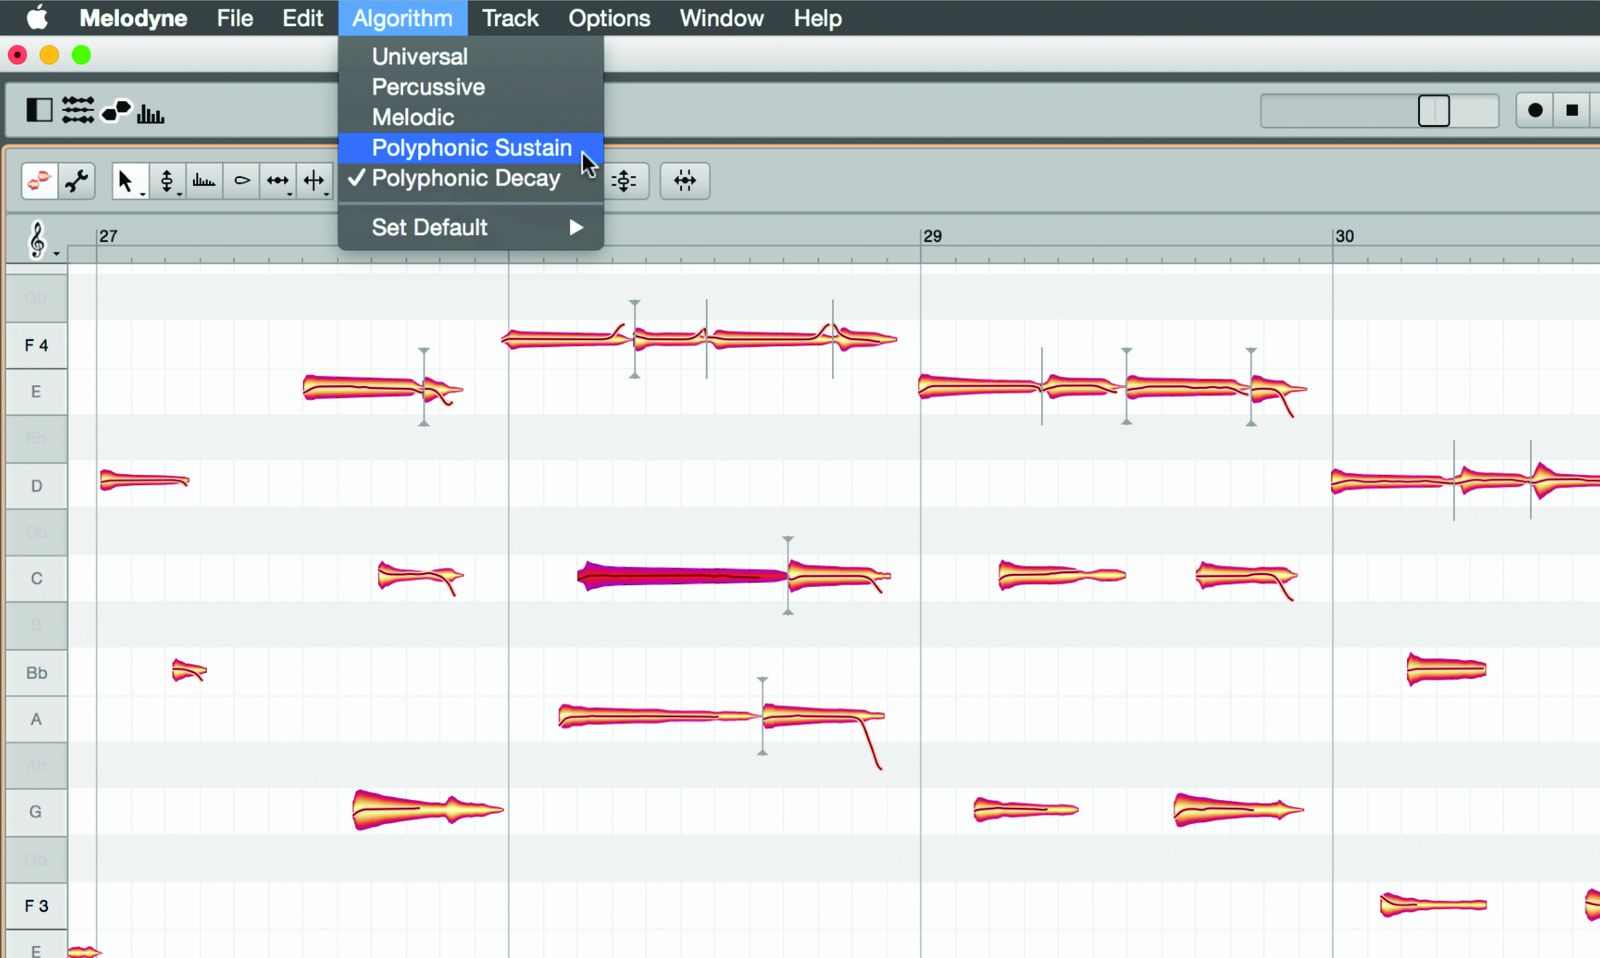Select the G note blob before bar 28

pos(427,810)
